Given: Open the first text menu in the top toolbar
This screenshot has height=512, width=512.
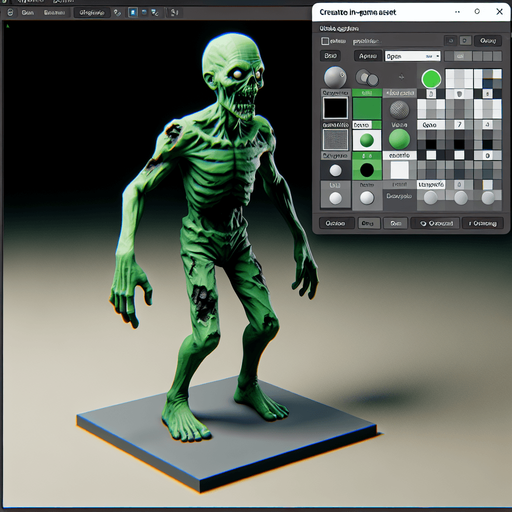Looking at the screenshot, I should pyautogui.click(x=28, y=13).
